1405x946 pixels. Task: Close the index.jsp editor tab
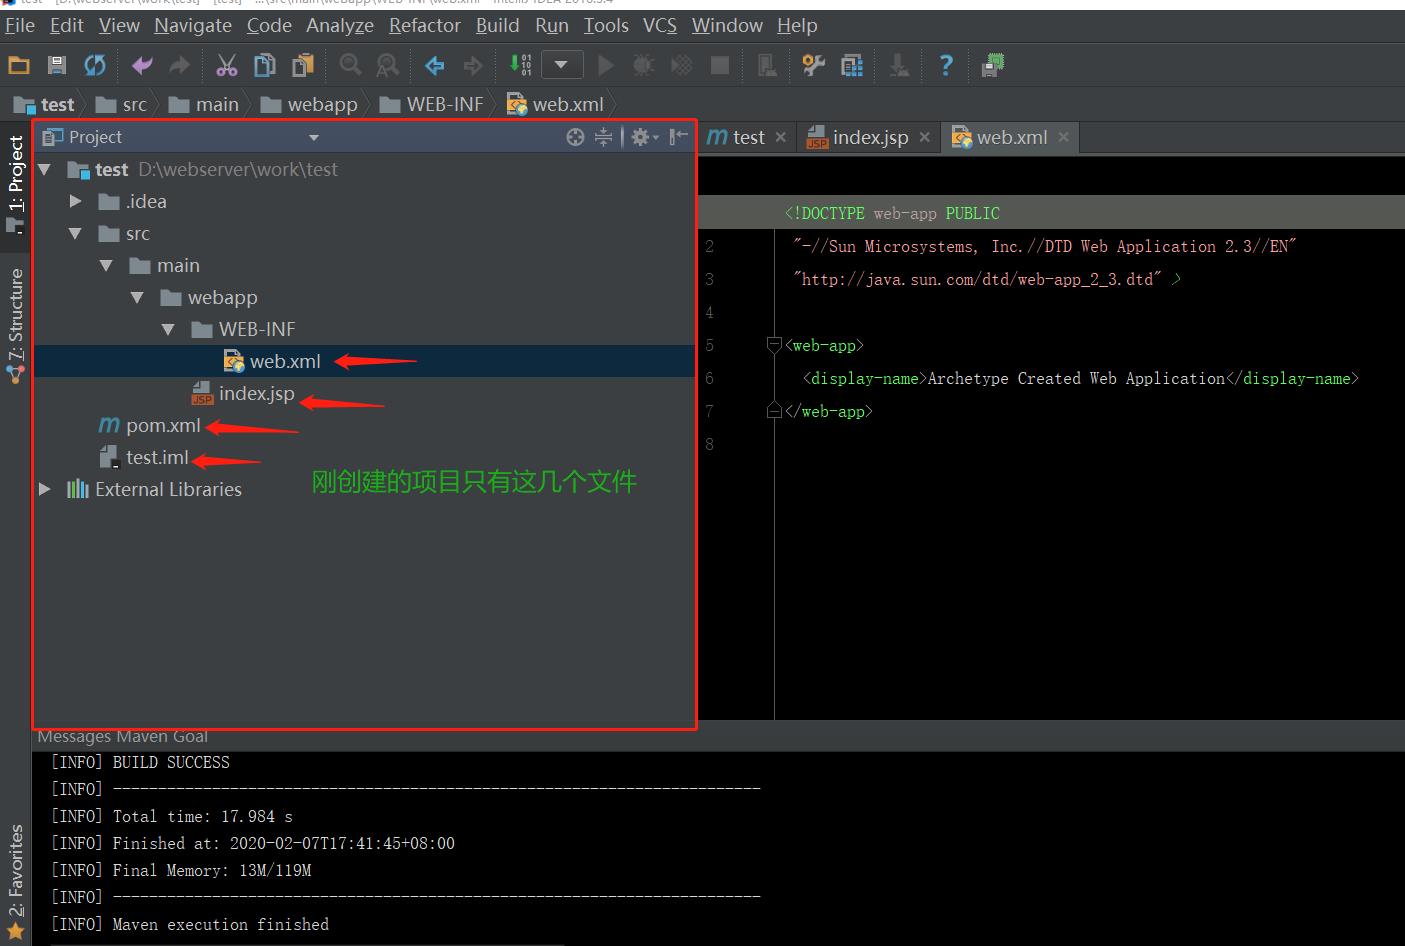point(924,138)
